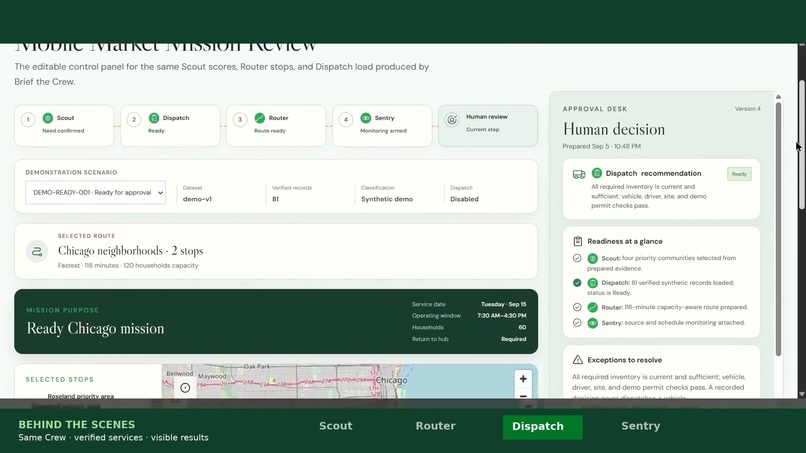806x453 pixels.
Task: Click the map locate target icon
Action: click(185, 388)
